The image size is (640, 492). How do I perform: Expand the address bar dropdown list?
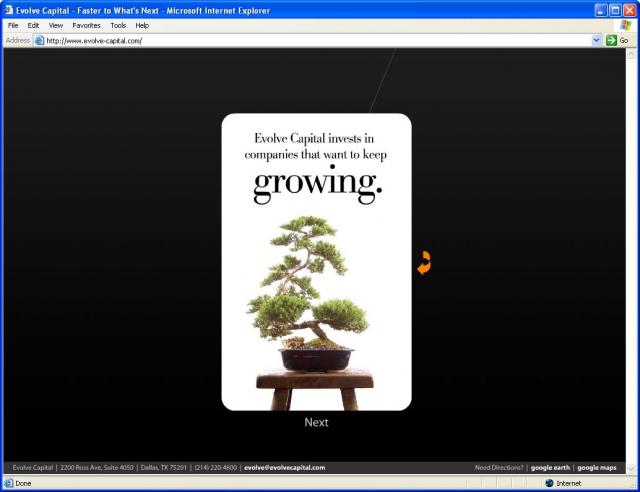[597, 40]
